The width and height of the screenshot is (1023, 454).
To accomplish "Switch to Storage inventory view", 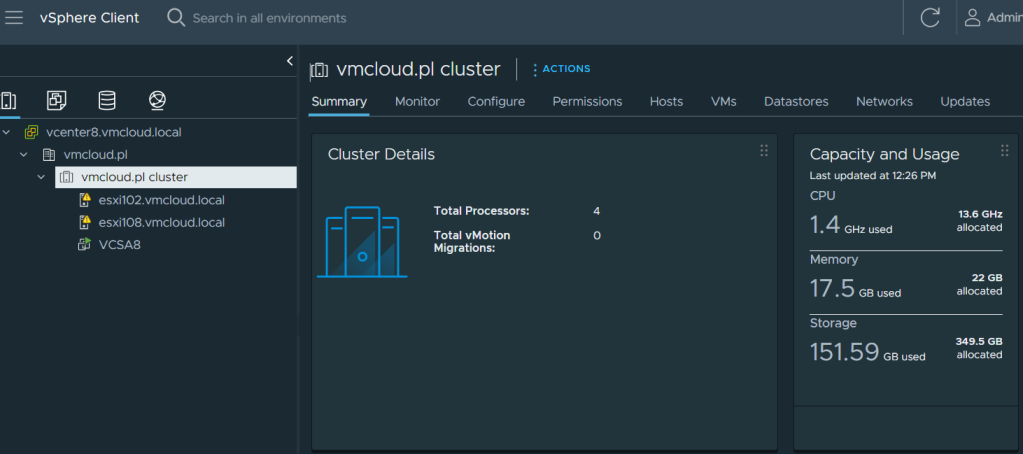I will (106, 100).
